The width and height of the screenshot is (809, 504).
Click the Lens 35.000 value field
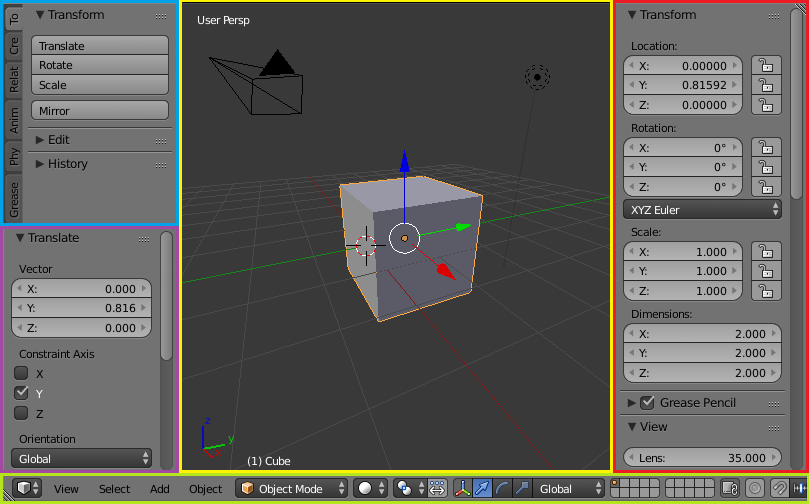coord(702,458)
